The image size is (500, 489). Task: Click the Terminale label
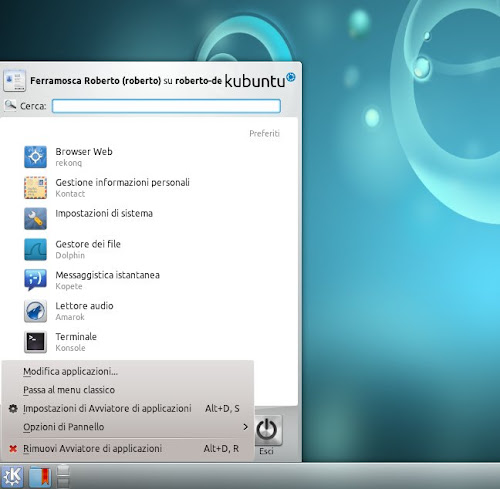tap(76, 337)
